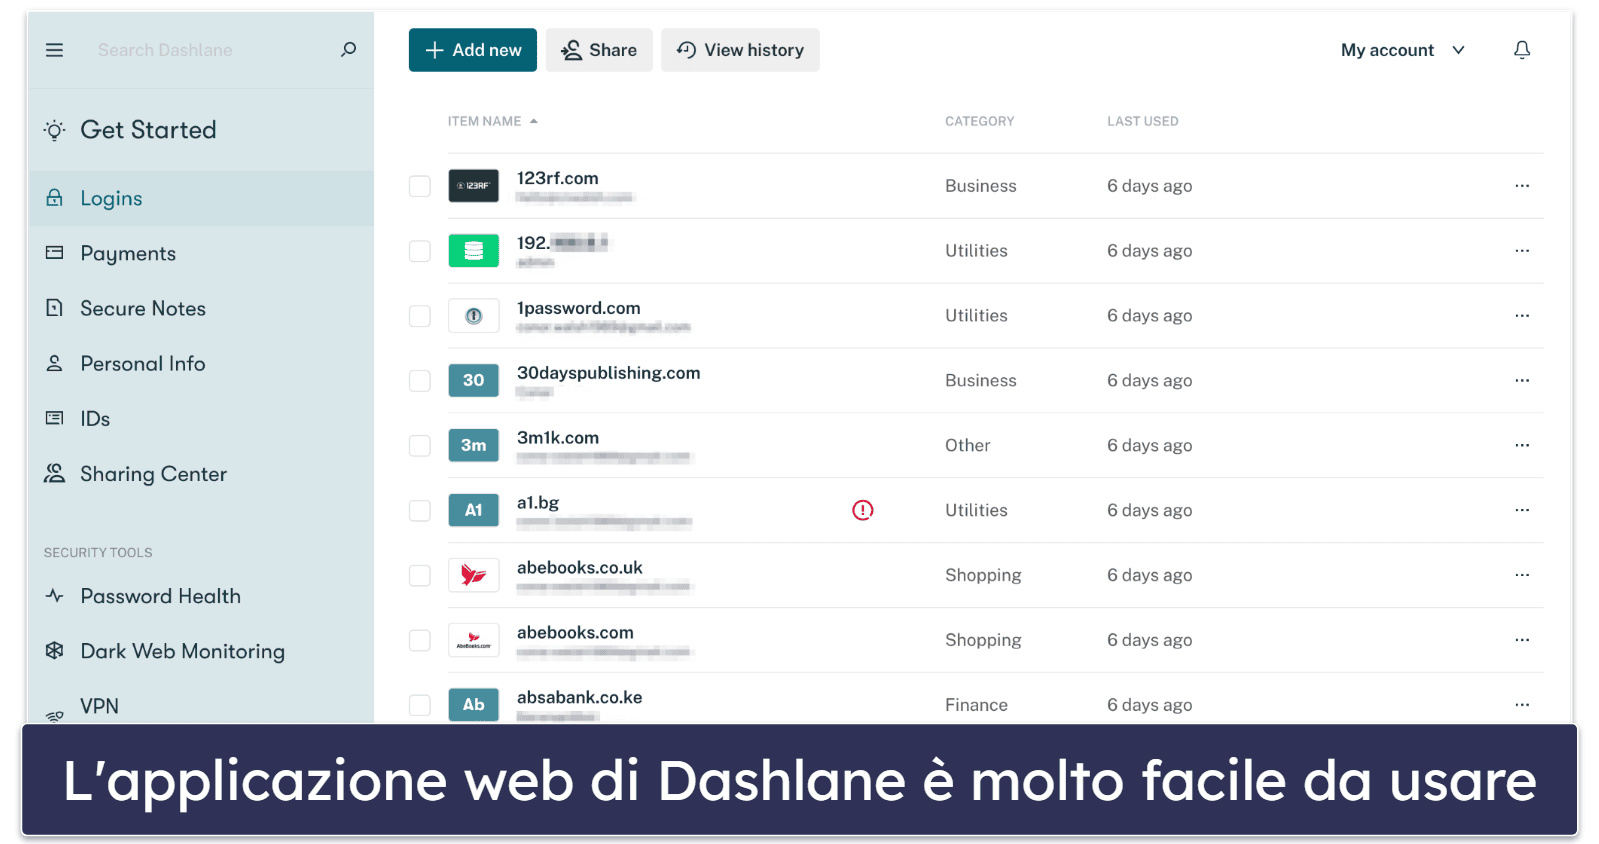This screenshot has width=1599, height=844.
Task: Open the a1.bg login item
Action: (537, 503)
